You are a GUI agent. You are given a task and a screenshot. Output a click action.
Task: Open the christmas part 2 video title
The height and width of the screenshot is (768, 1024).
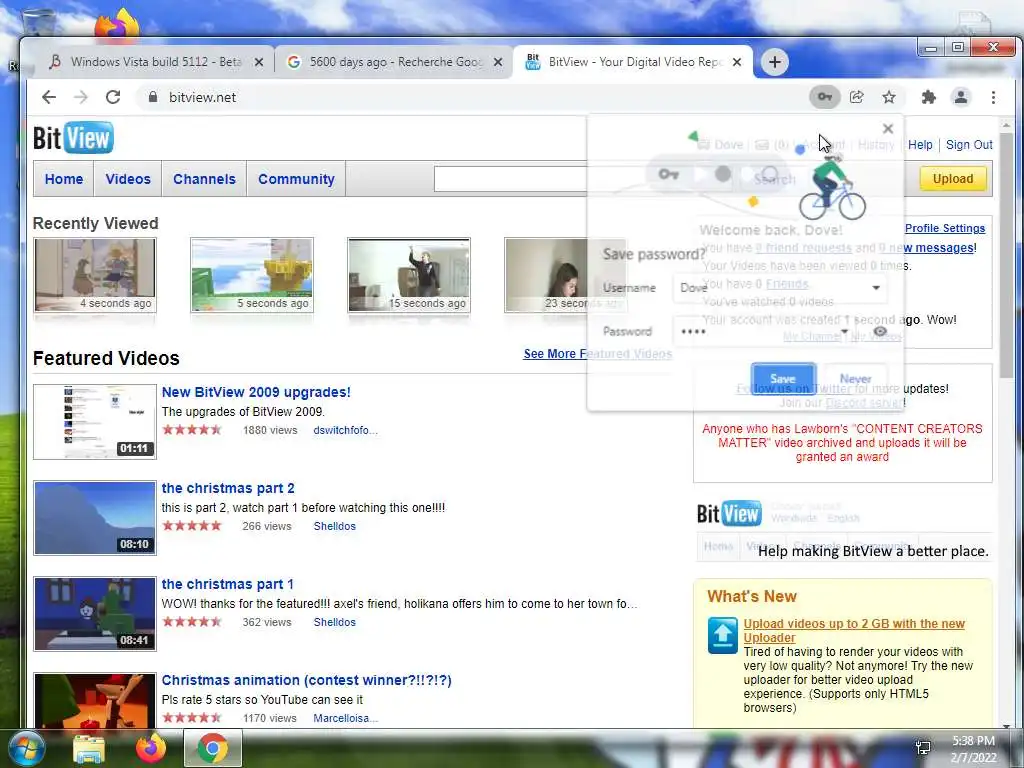tap(228, 488)
